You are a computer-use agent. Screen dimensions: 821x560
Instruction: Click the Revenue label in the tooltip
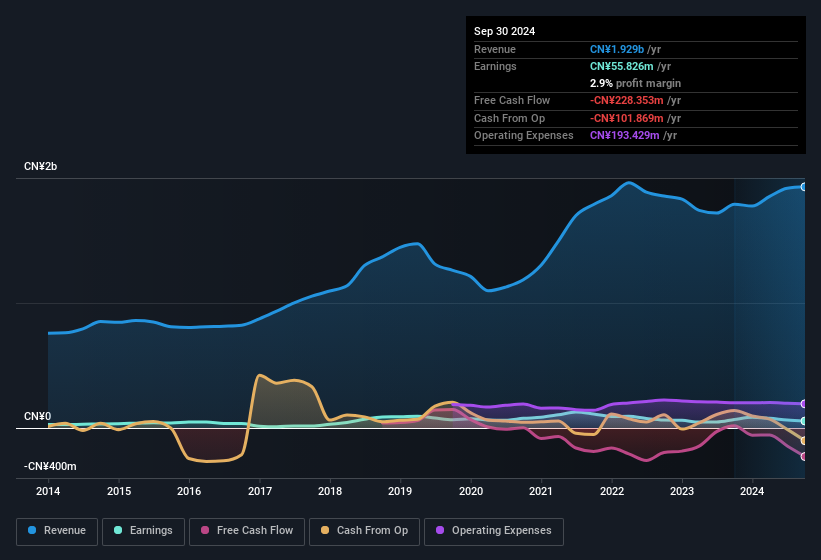point(495,49)
